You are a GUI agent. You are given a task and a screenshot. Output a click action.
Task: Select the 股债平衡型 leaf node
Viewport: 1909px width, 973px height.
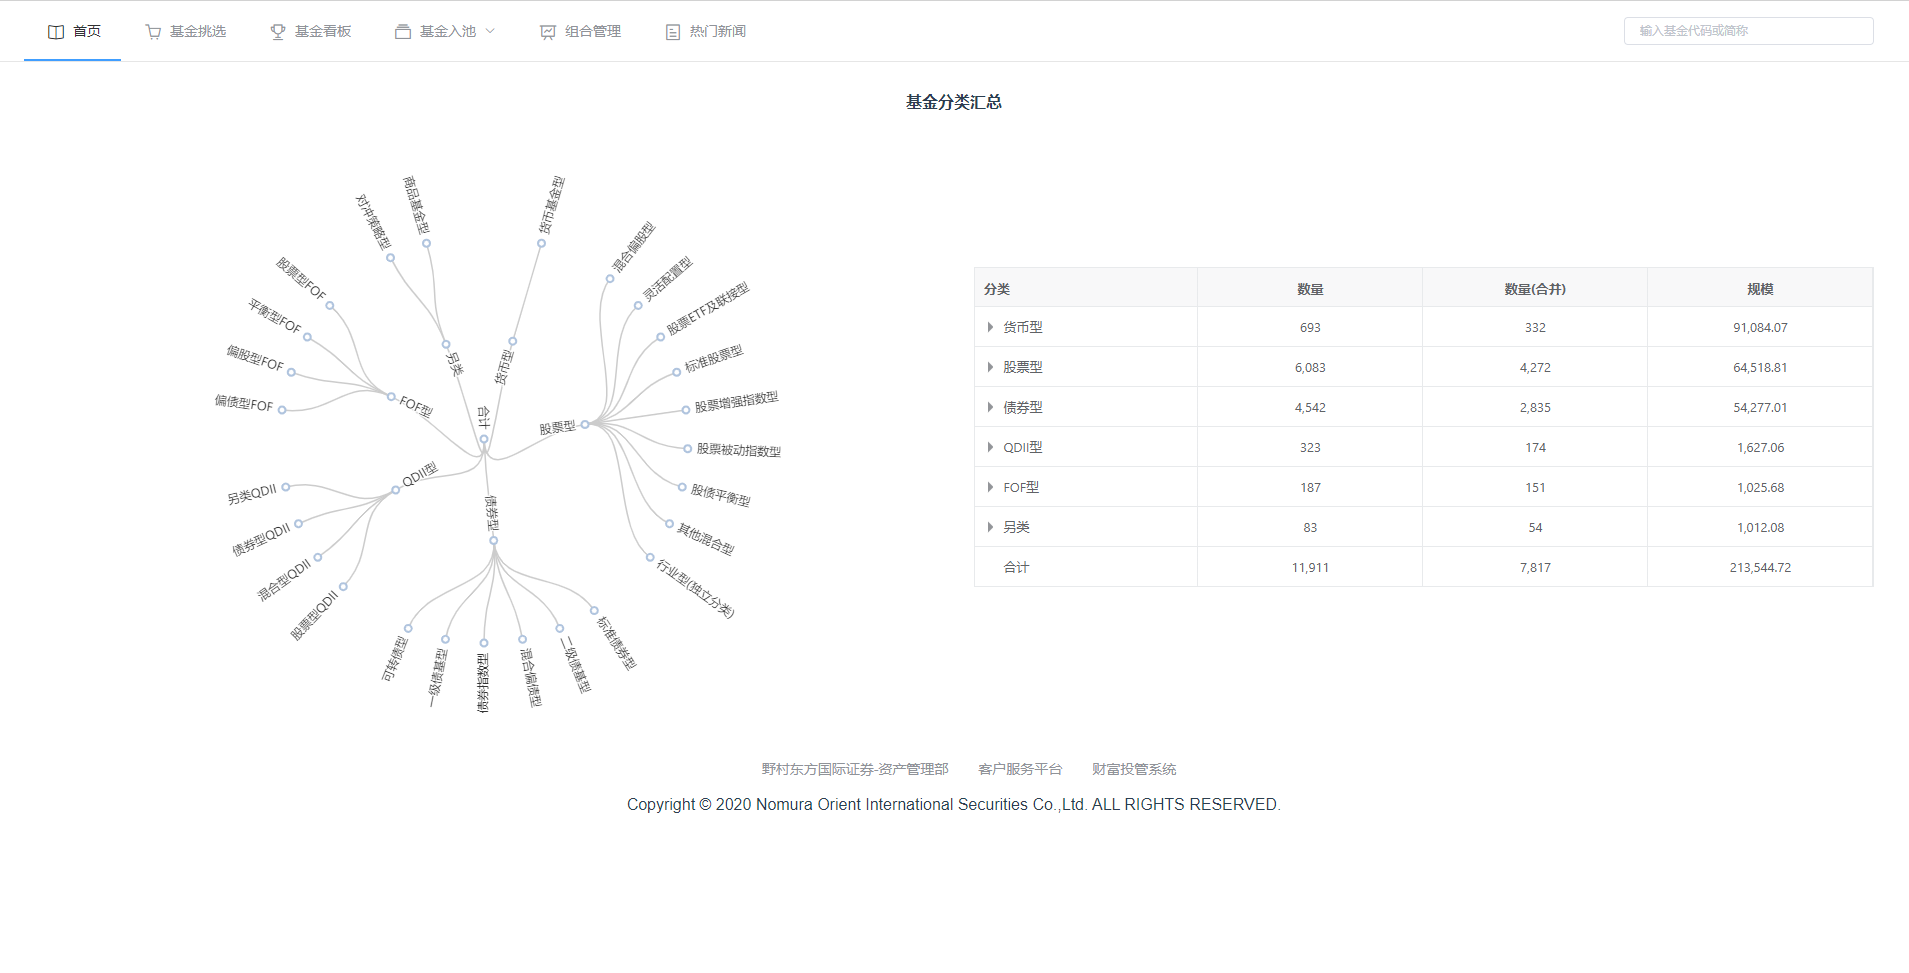682,488
